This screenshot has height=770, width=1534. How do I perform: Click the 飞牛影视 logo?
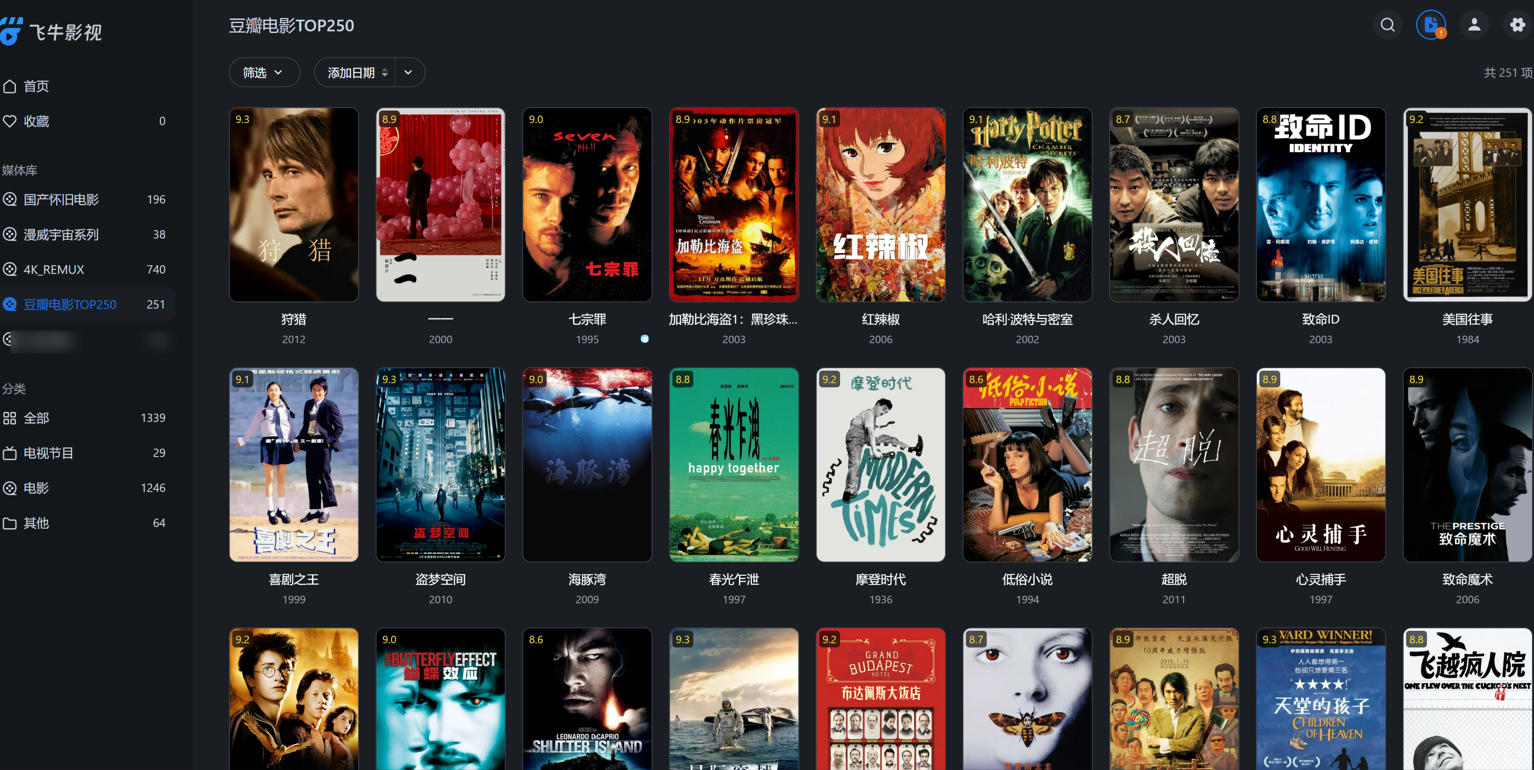point(52,32)
